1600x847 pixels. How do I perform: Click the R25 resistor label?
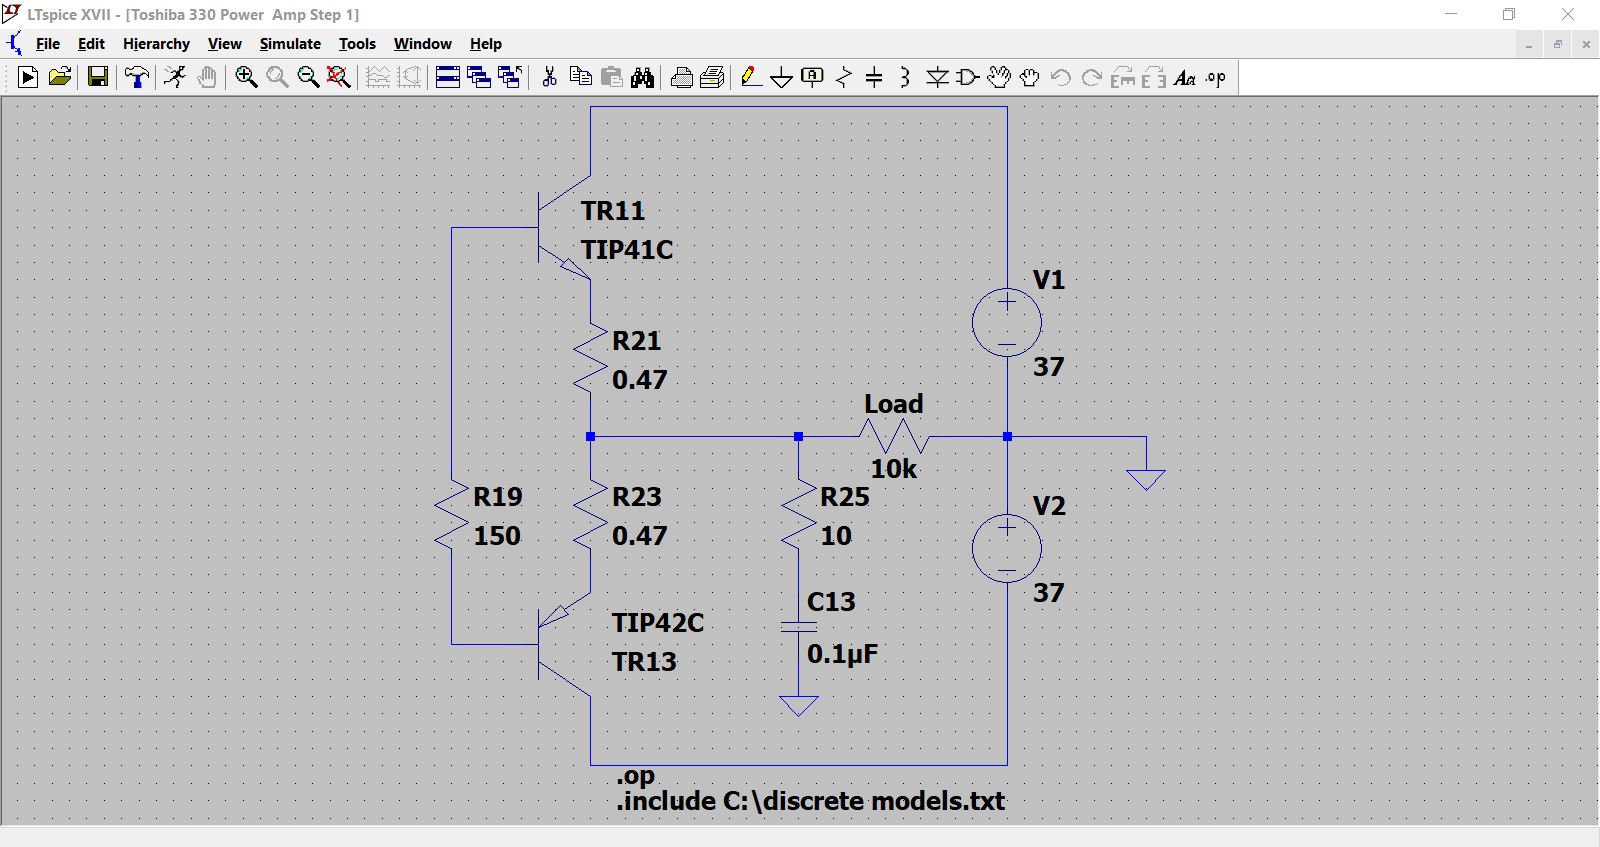coord(845,497)
